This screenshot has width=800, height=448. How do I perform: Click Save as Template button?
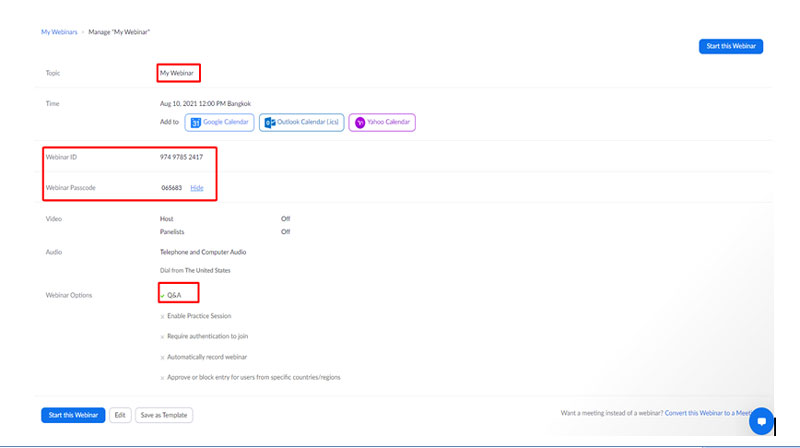coord(164,414)
